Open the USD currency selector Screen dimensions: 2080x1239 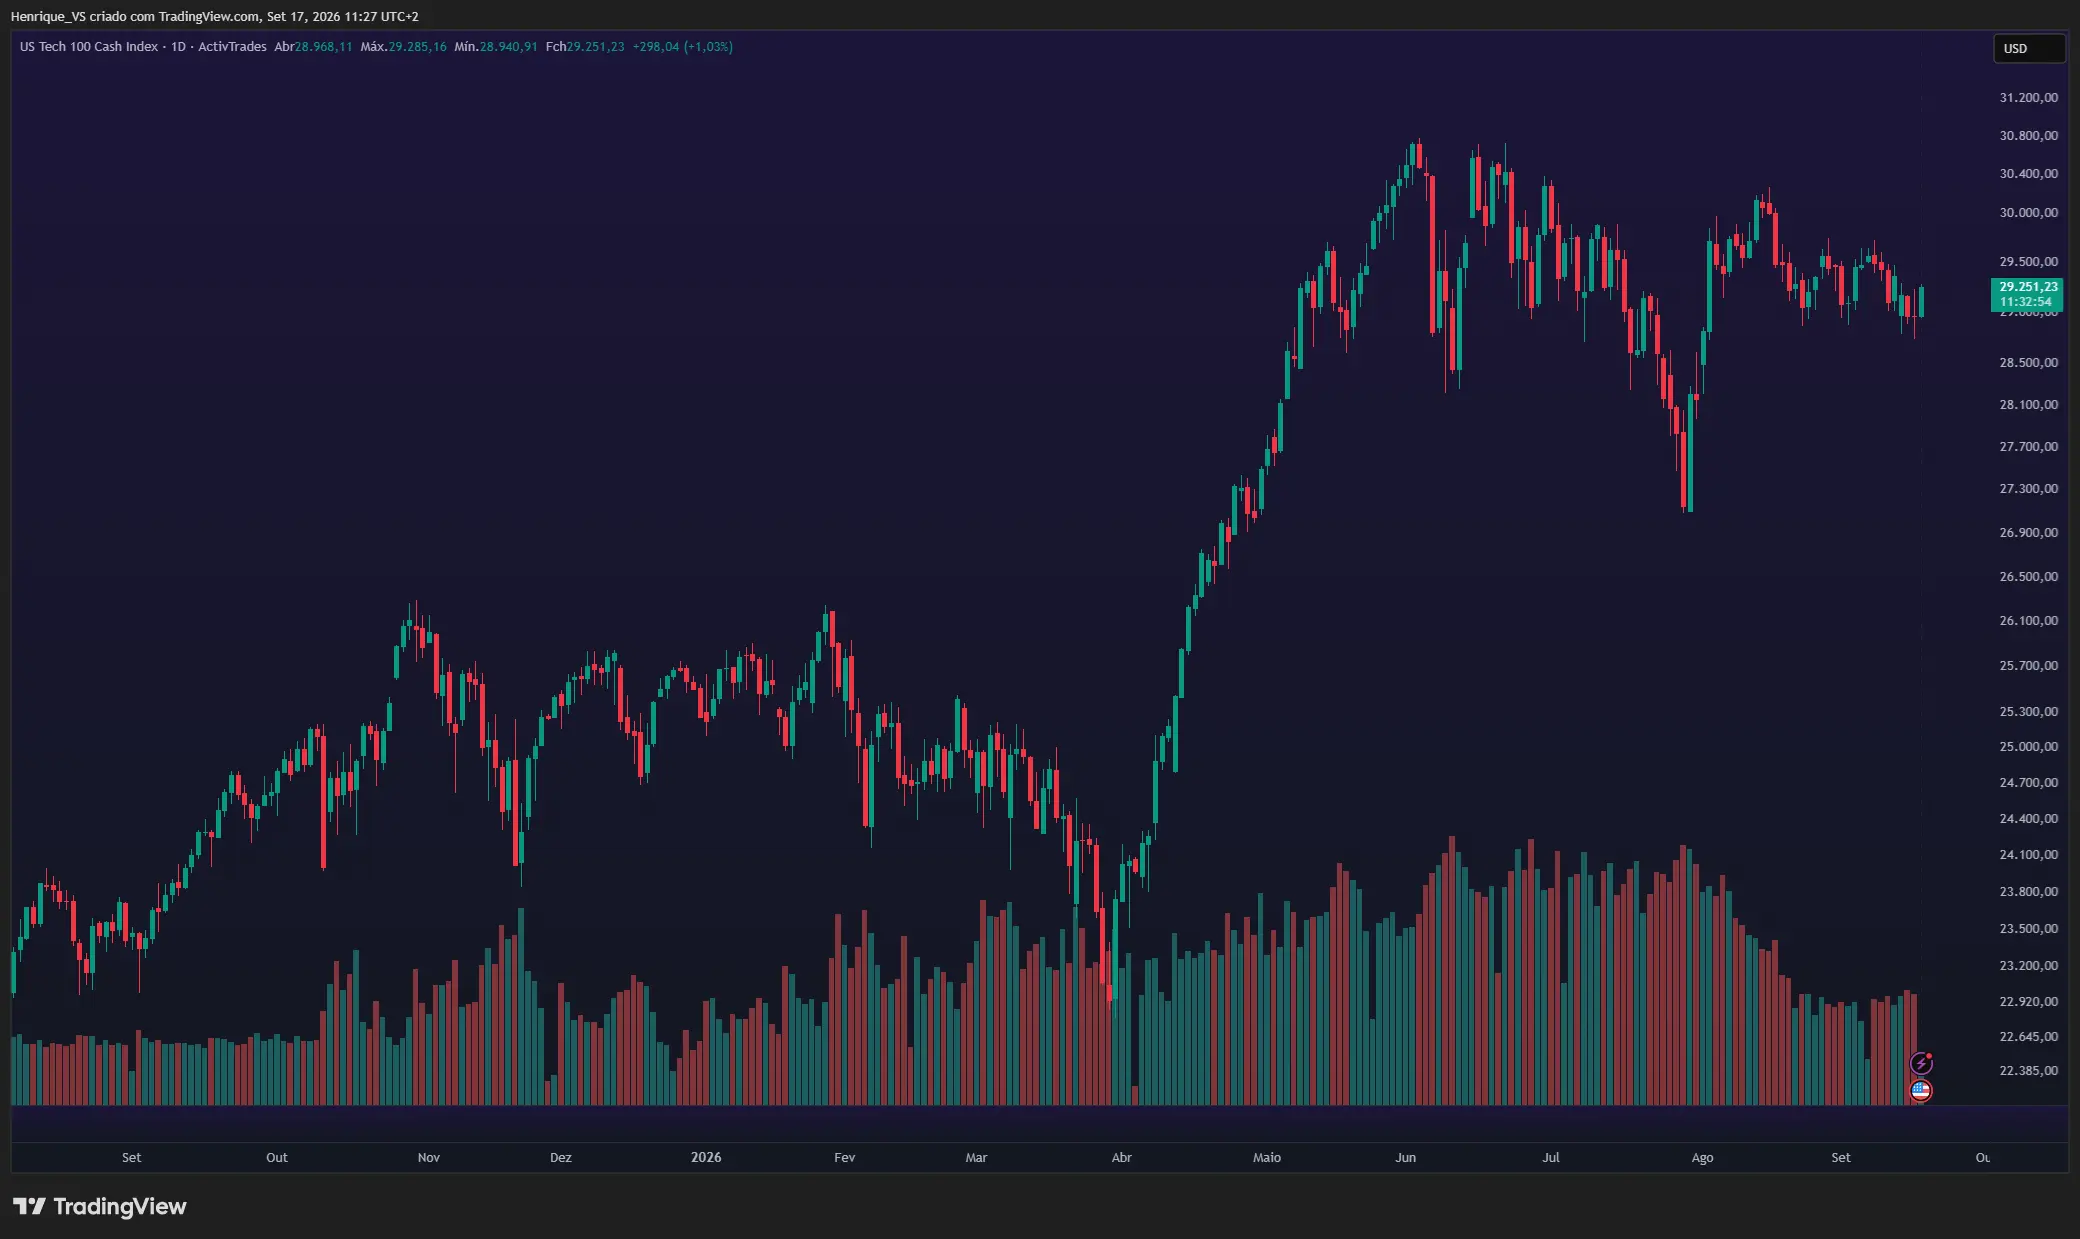(x=2028, y=48)
